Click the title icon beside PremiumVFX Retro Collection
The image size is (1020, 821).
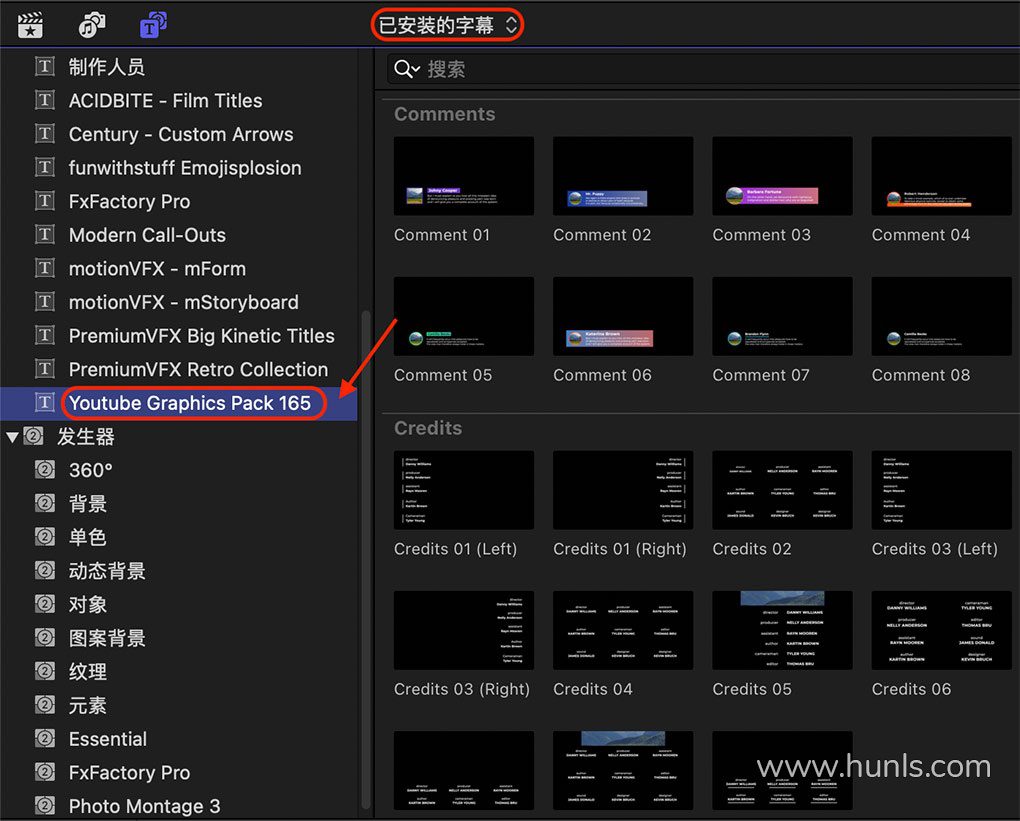tap(44, 369)
